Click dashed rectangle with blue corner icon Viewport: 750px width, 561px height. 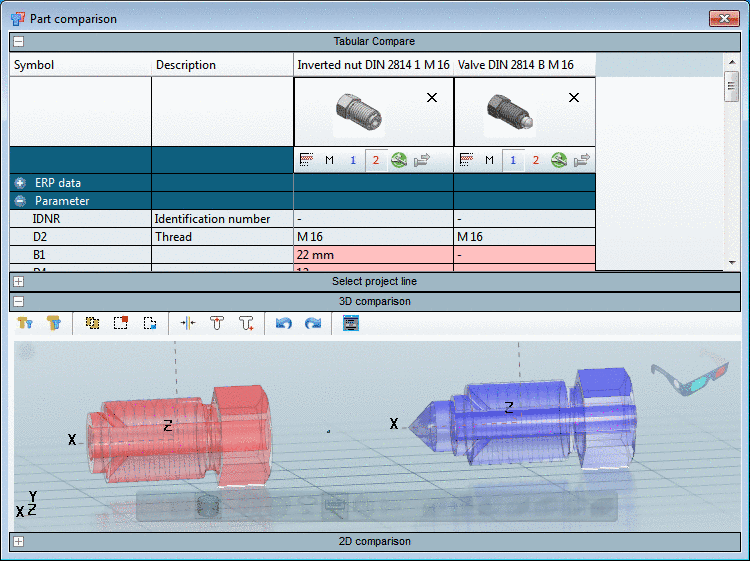click(150, 324)
